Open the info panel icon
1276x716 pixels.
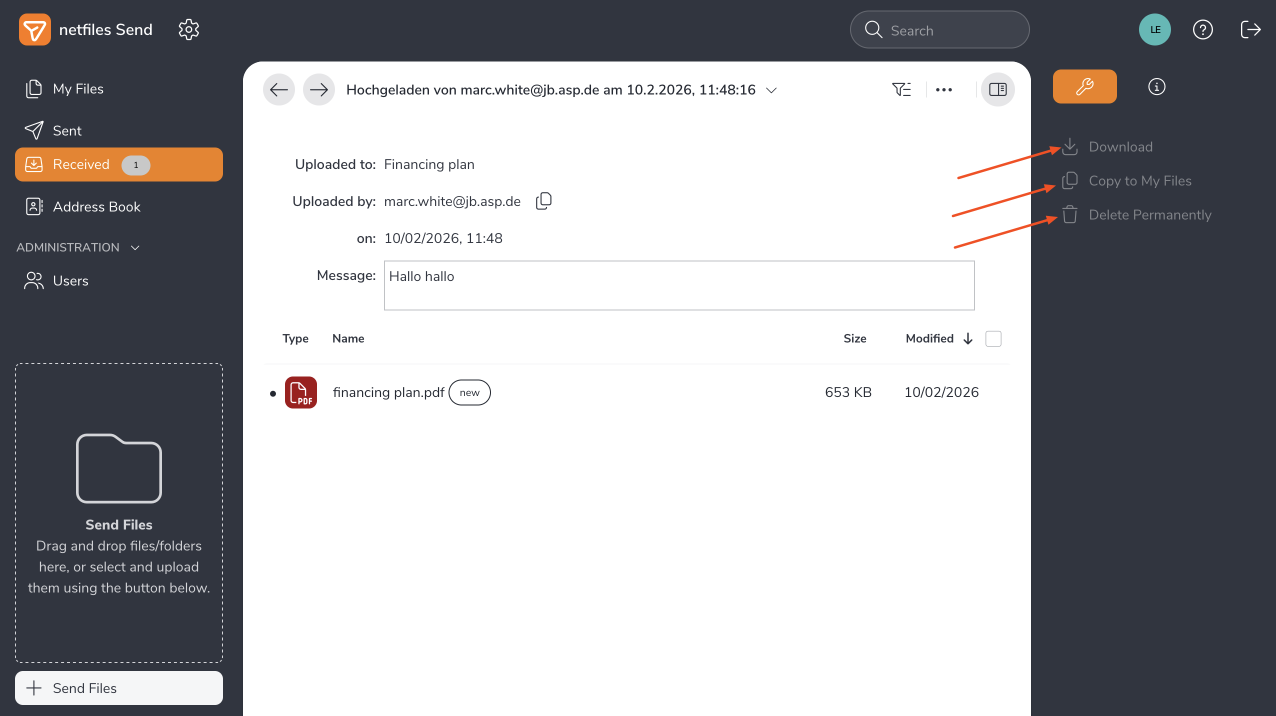pyautogui.click(x=1157, y=87)
